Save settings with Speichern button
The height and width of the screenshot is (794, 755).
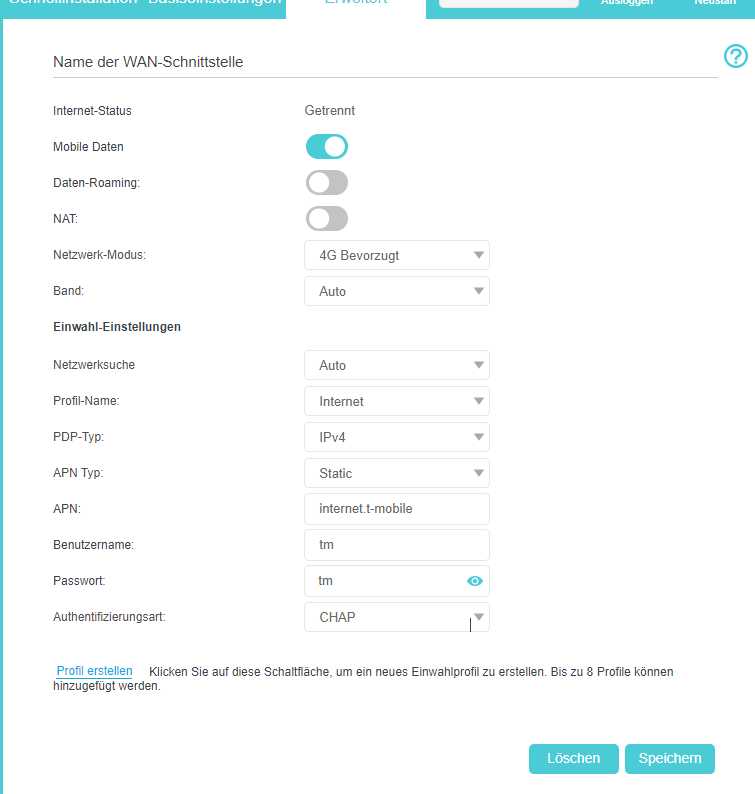(670, 758)
